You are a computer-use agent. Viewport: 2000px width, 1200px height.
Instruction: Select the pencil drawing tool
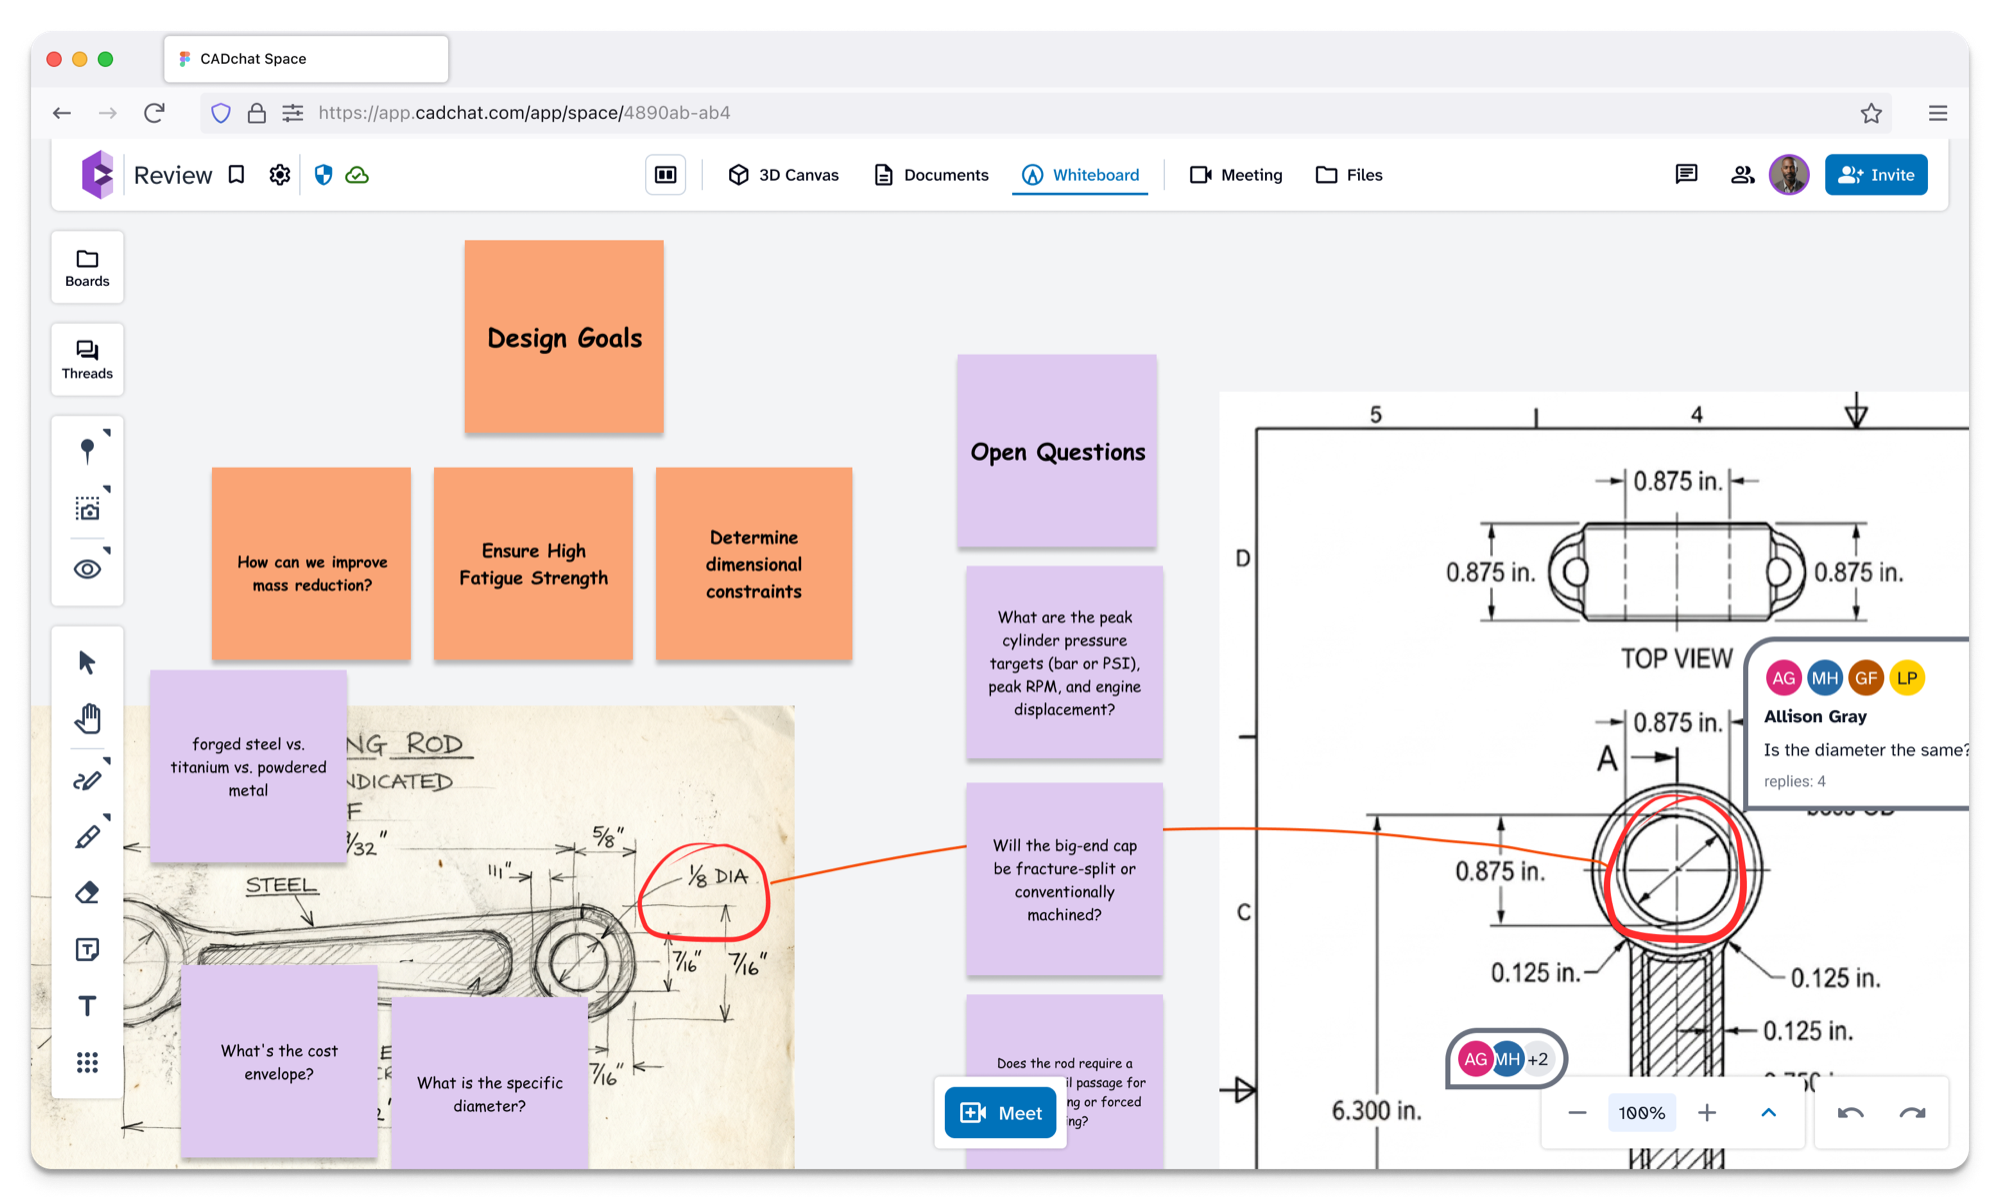[x=87, y=836]
